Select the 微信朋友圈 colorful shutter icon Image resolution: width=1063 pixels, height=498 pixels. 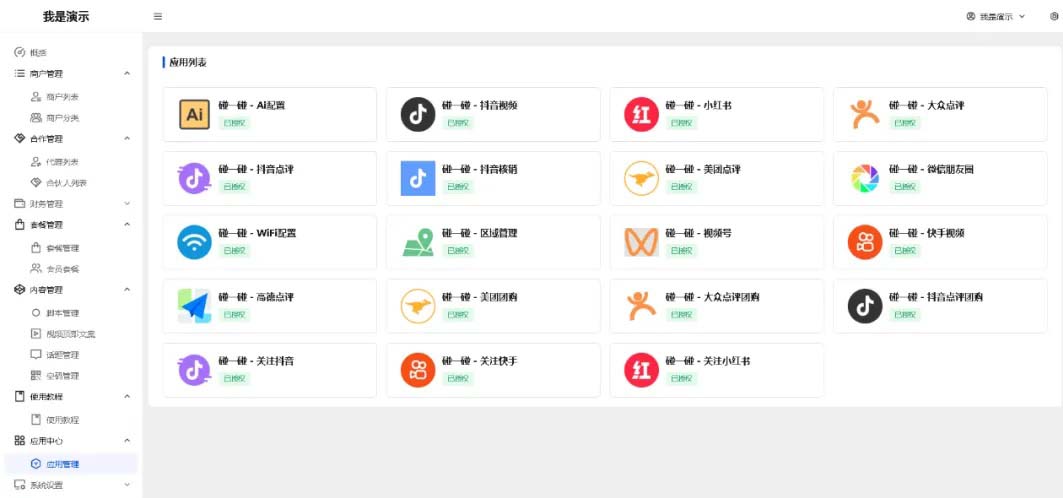tap(863, 178)
